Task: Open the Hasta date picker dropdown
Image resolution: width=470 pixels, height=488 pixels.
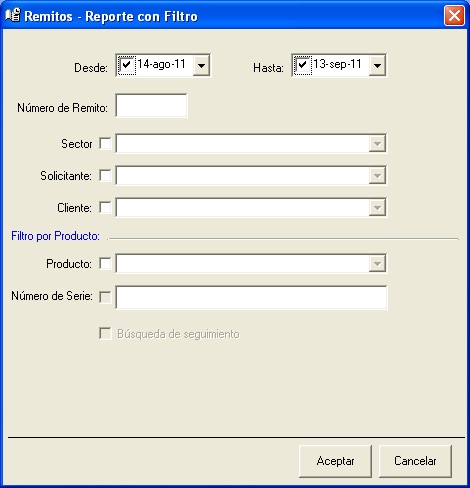Action: (377, 65)
